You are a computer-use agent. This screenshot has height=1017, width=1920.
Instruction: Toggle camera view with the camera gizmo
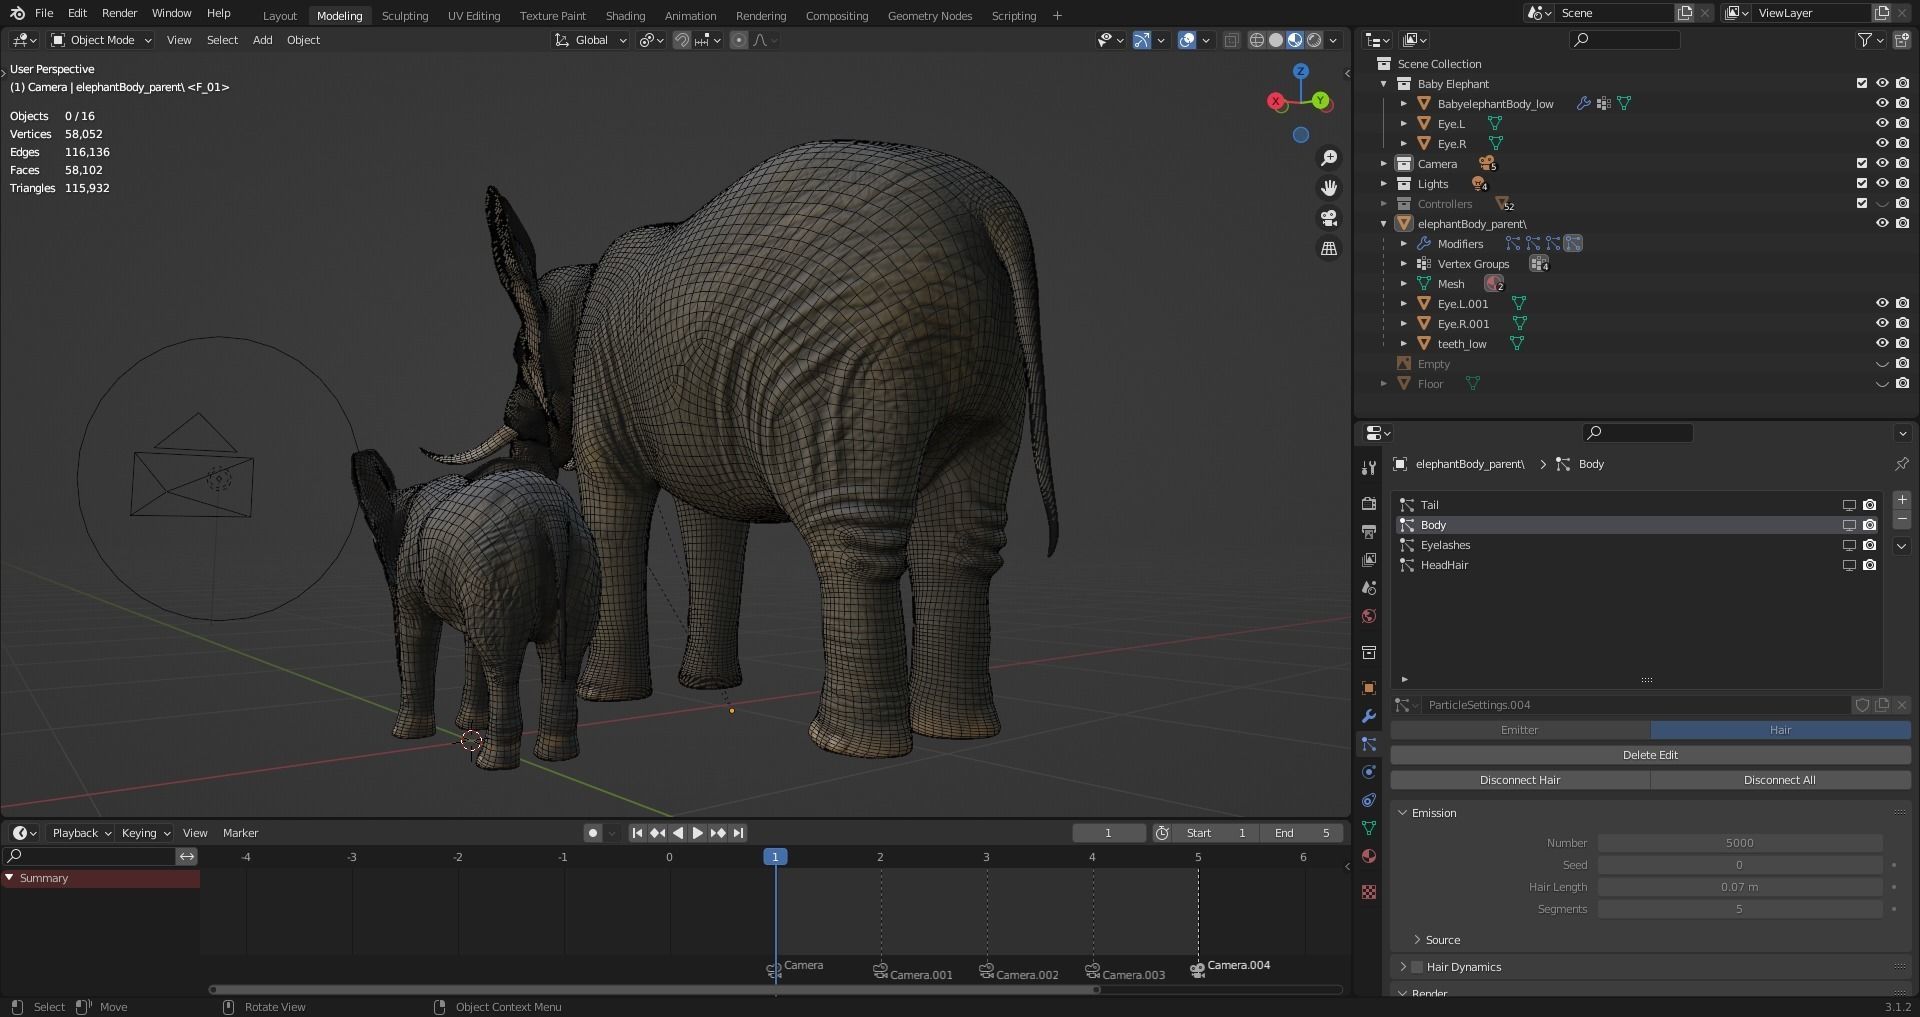click(x=1329, y=218)
